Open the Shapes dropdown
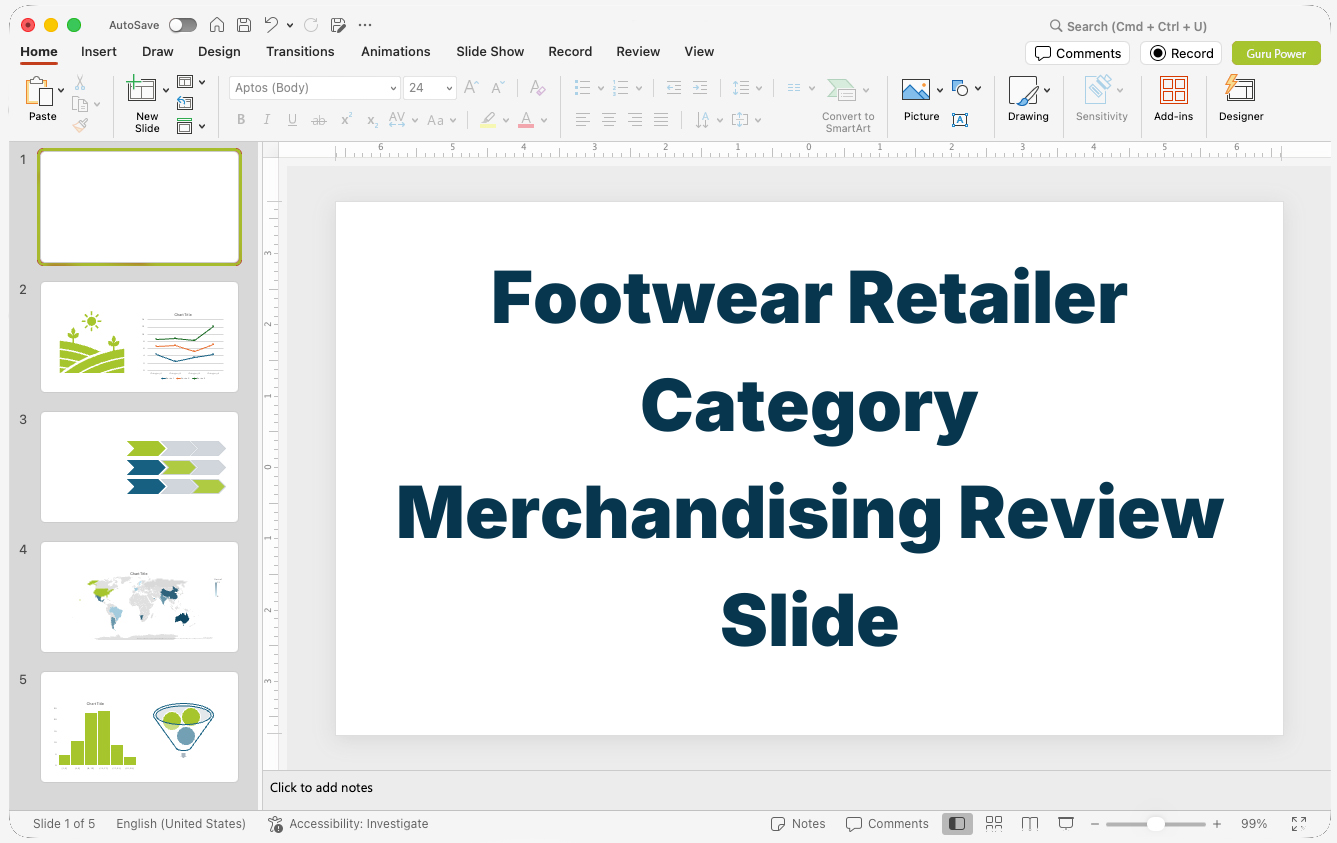This screenshot has width=1337, height=843. click(x=966, y=89)
